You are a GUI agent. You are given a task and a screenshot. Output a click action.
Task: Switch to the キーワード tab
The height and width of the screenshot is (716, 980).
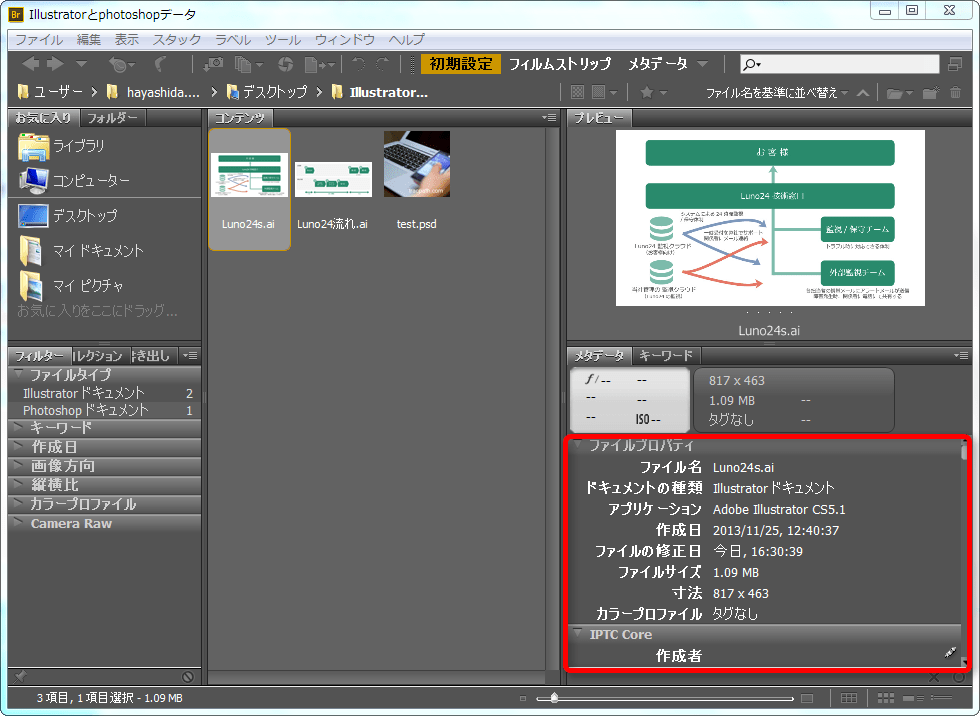pos(666,356)
